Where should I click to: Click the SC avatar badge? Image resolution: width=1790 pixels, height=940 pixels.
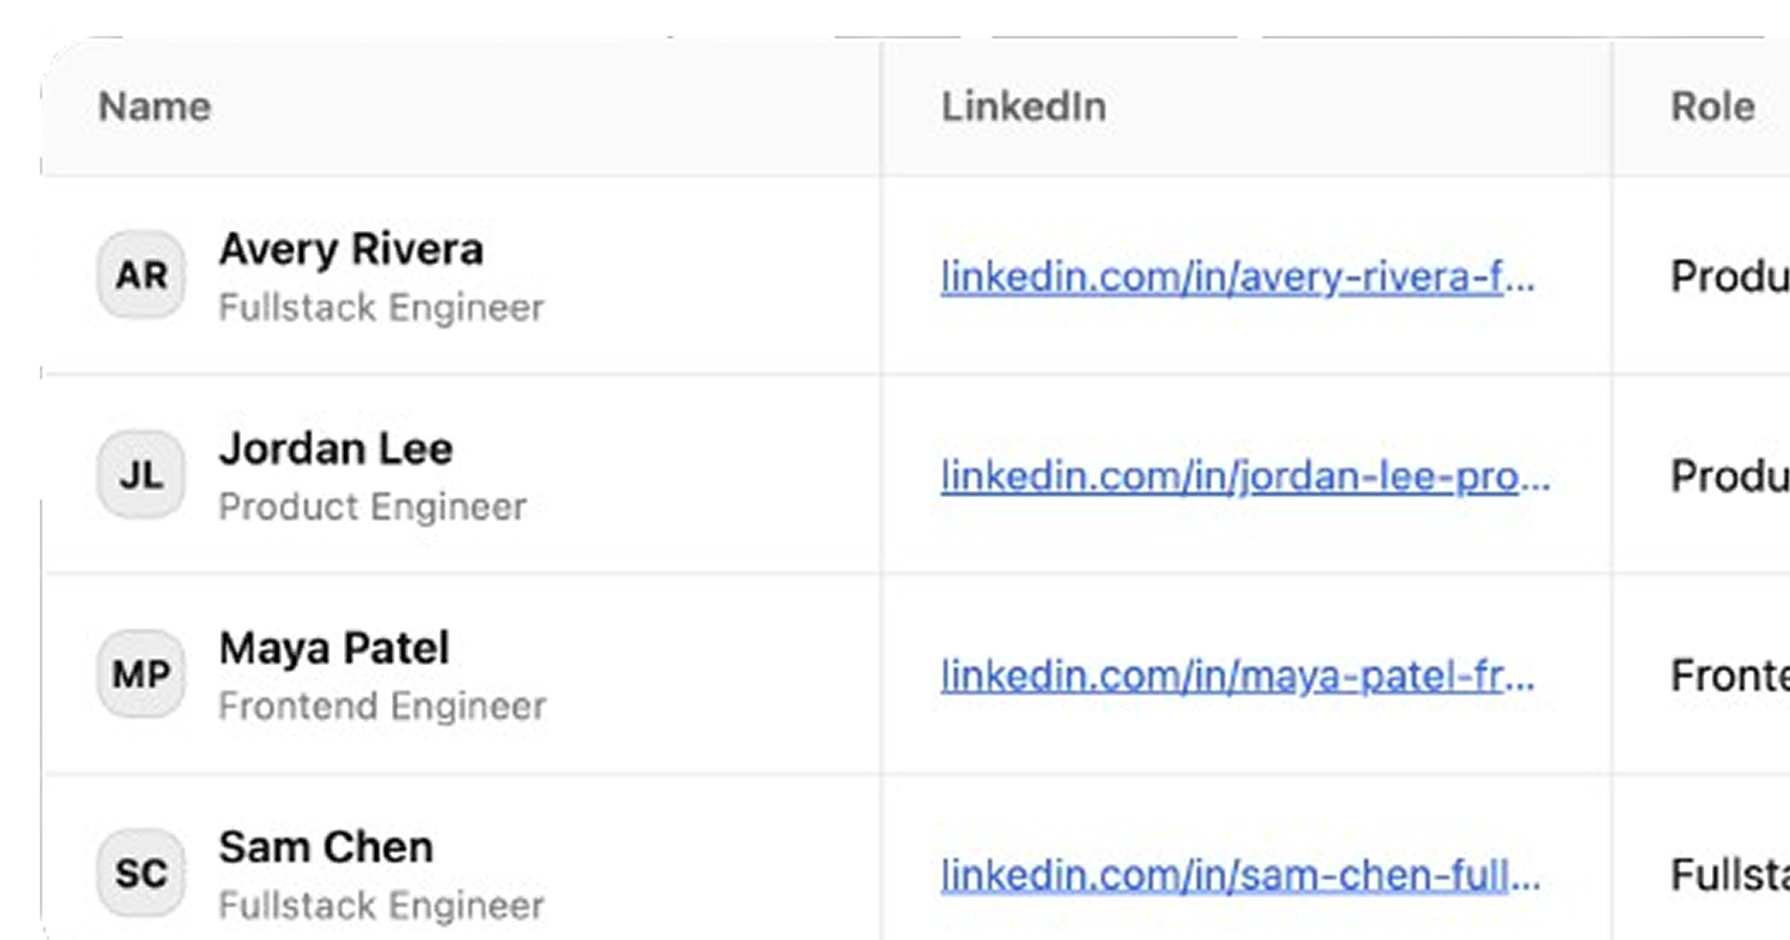click(141, 873)
